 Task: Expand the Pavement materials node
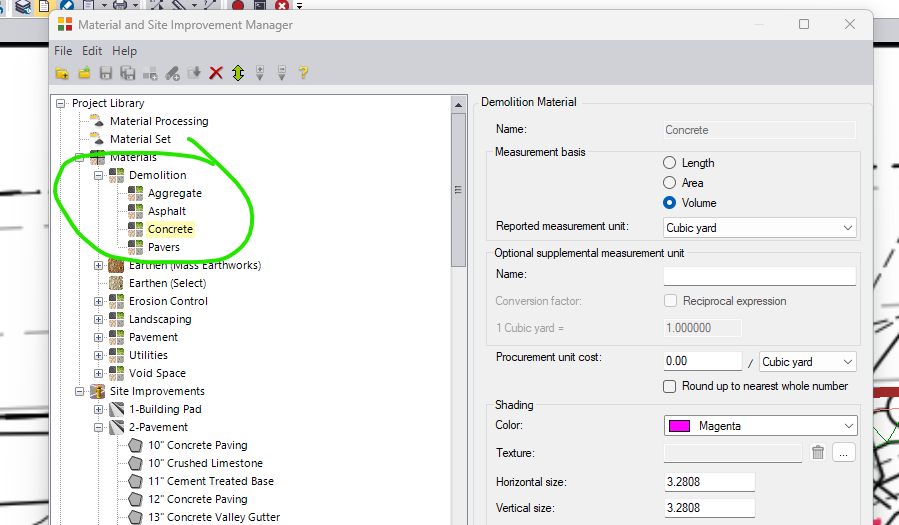pos(99,338)
